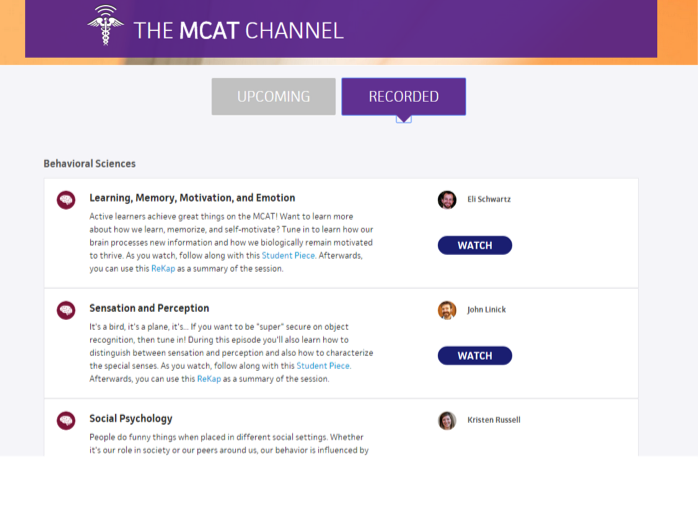698x516 pixels.
Task: Open the ReKap link for Sensation and Perception
Action: (x=209, y=379)
